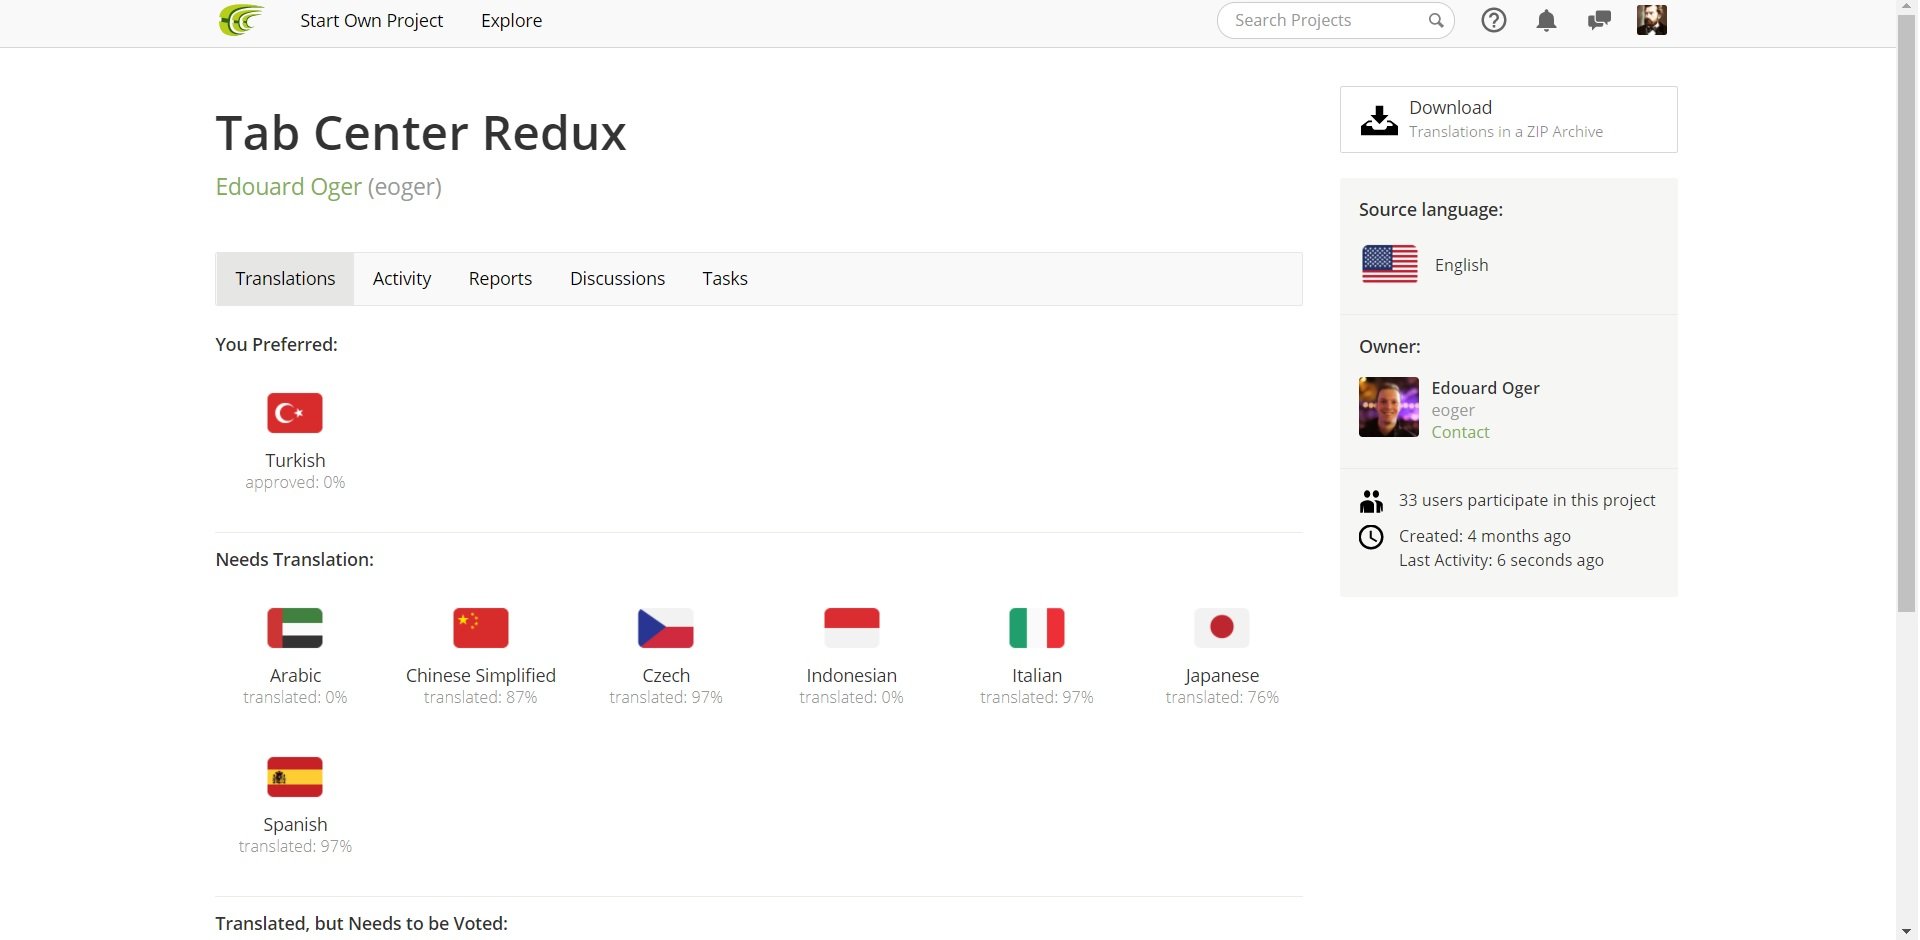Click '33 users participate in this project'

[1527, 500]
